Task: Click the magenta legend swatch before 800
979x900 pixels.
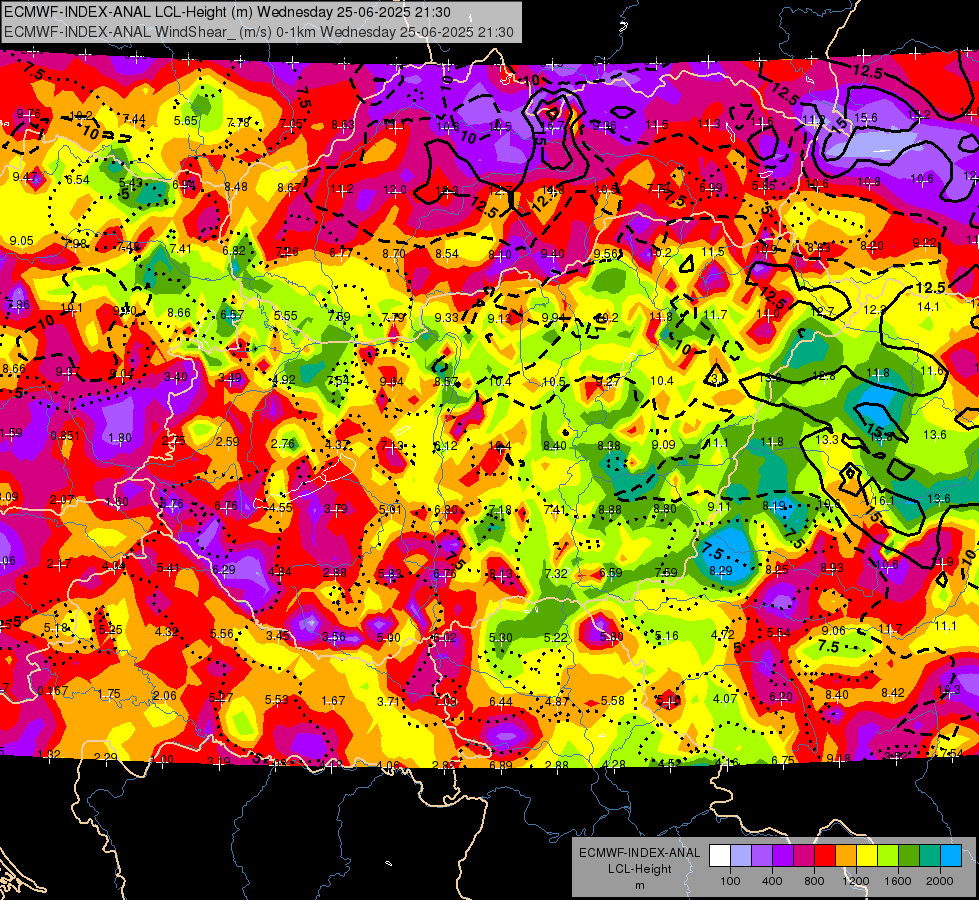Action: [x=804, y=856]
